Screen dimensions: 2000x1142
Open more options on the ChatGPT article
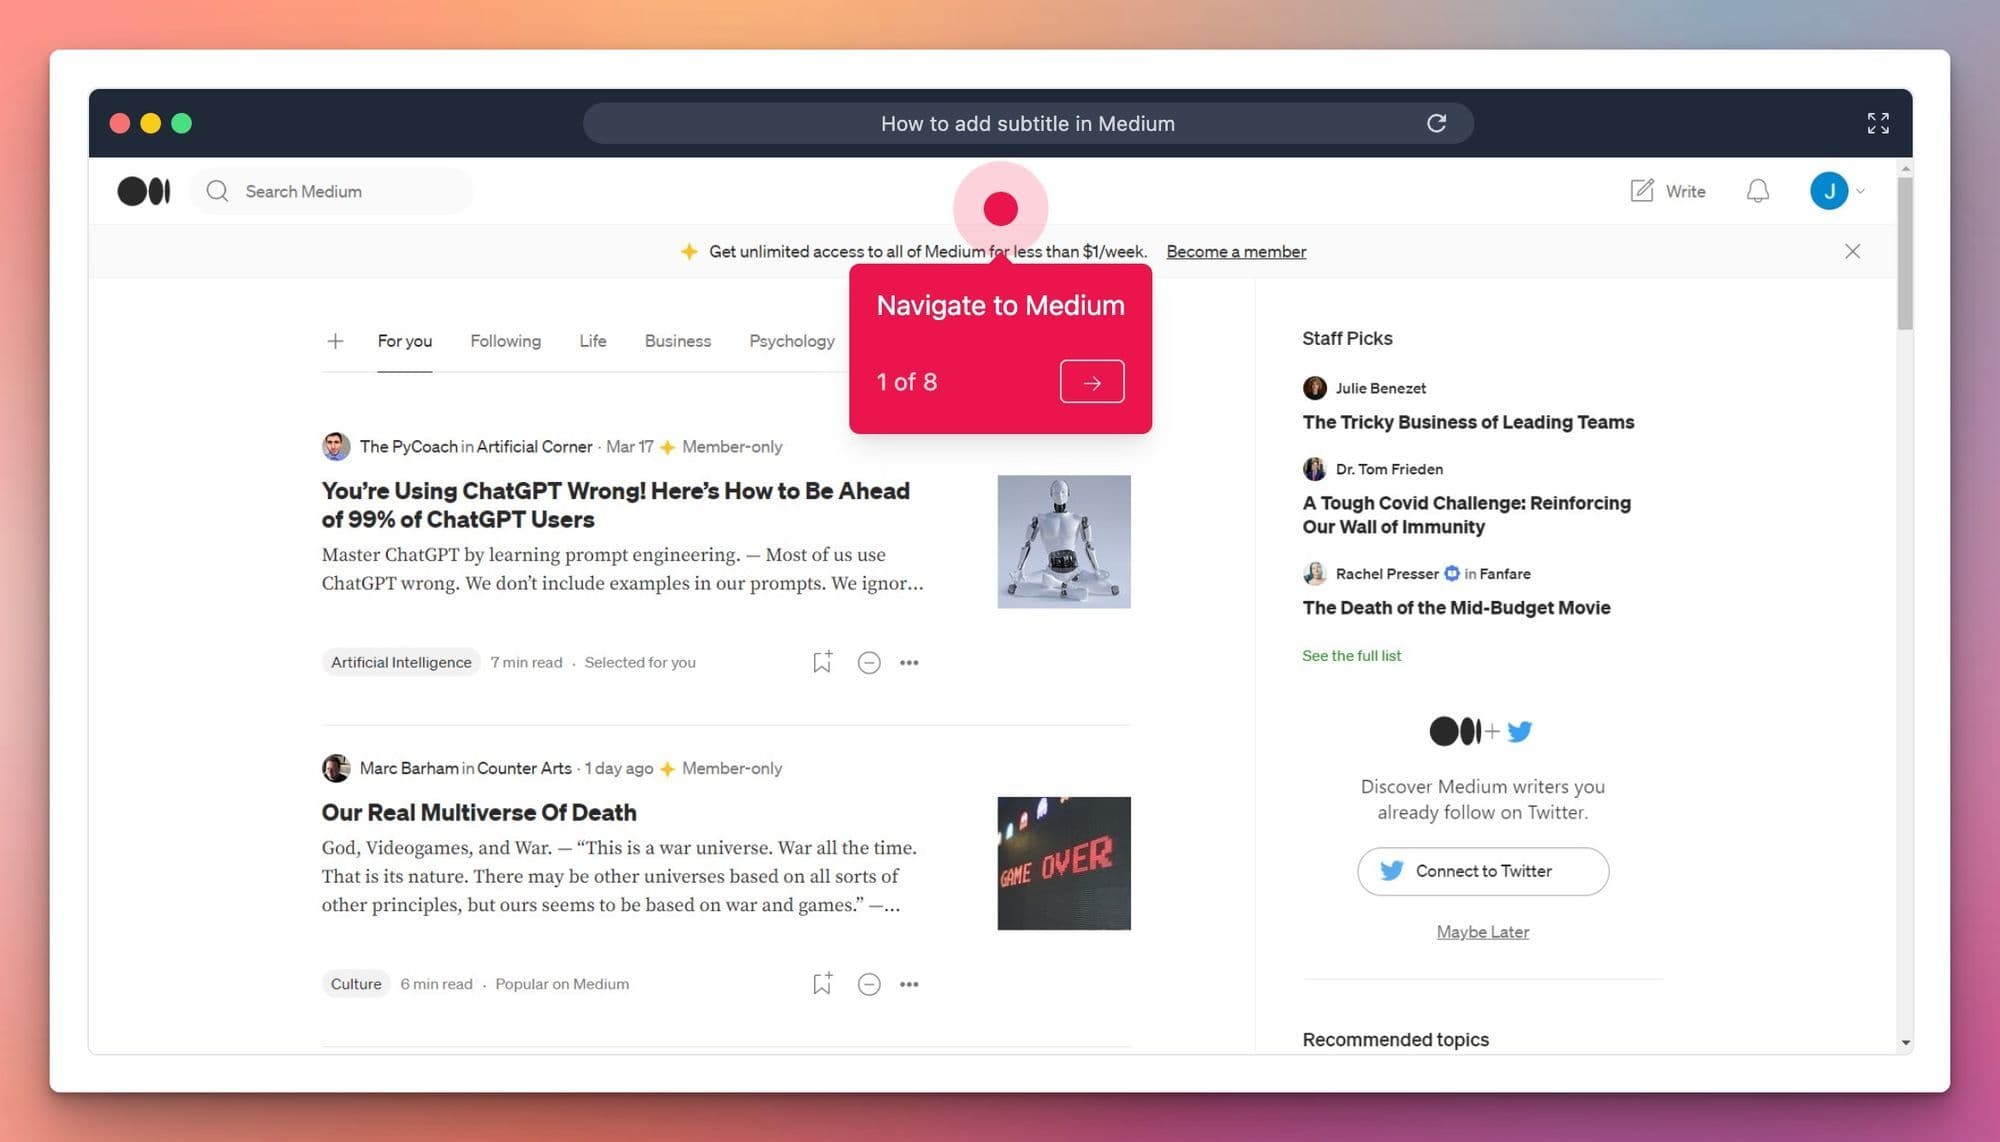(x=910, y=662)
